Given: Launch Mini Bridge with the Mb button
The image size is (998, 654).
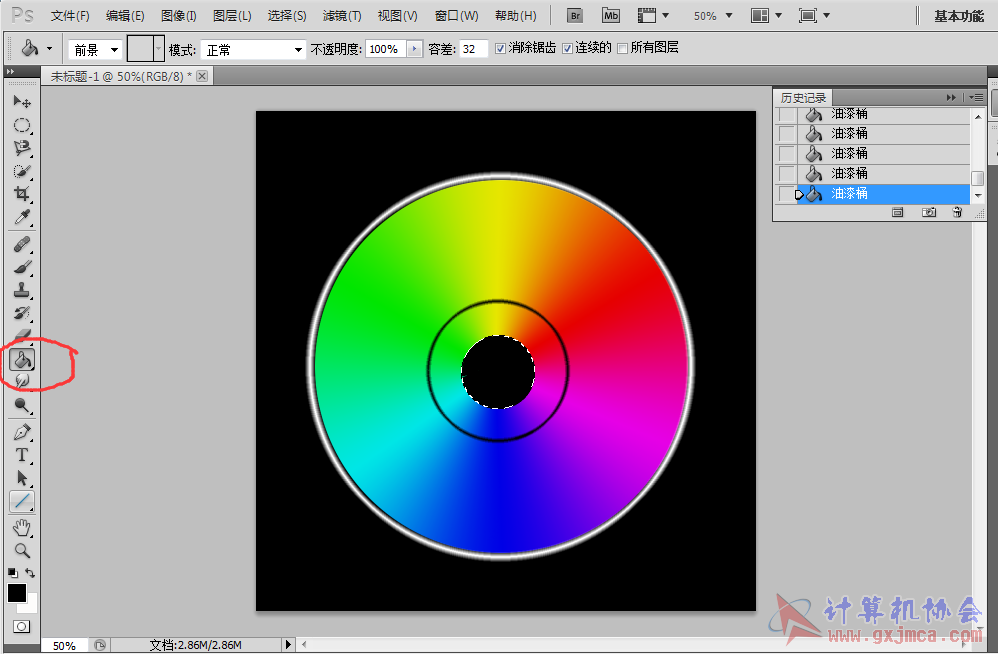Looking at the screenshot, I should [610, 15].
